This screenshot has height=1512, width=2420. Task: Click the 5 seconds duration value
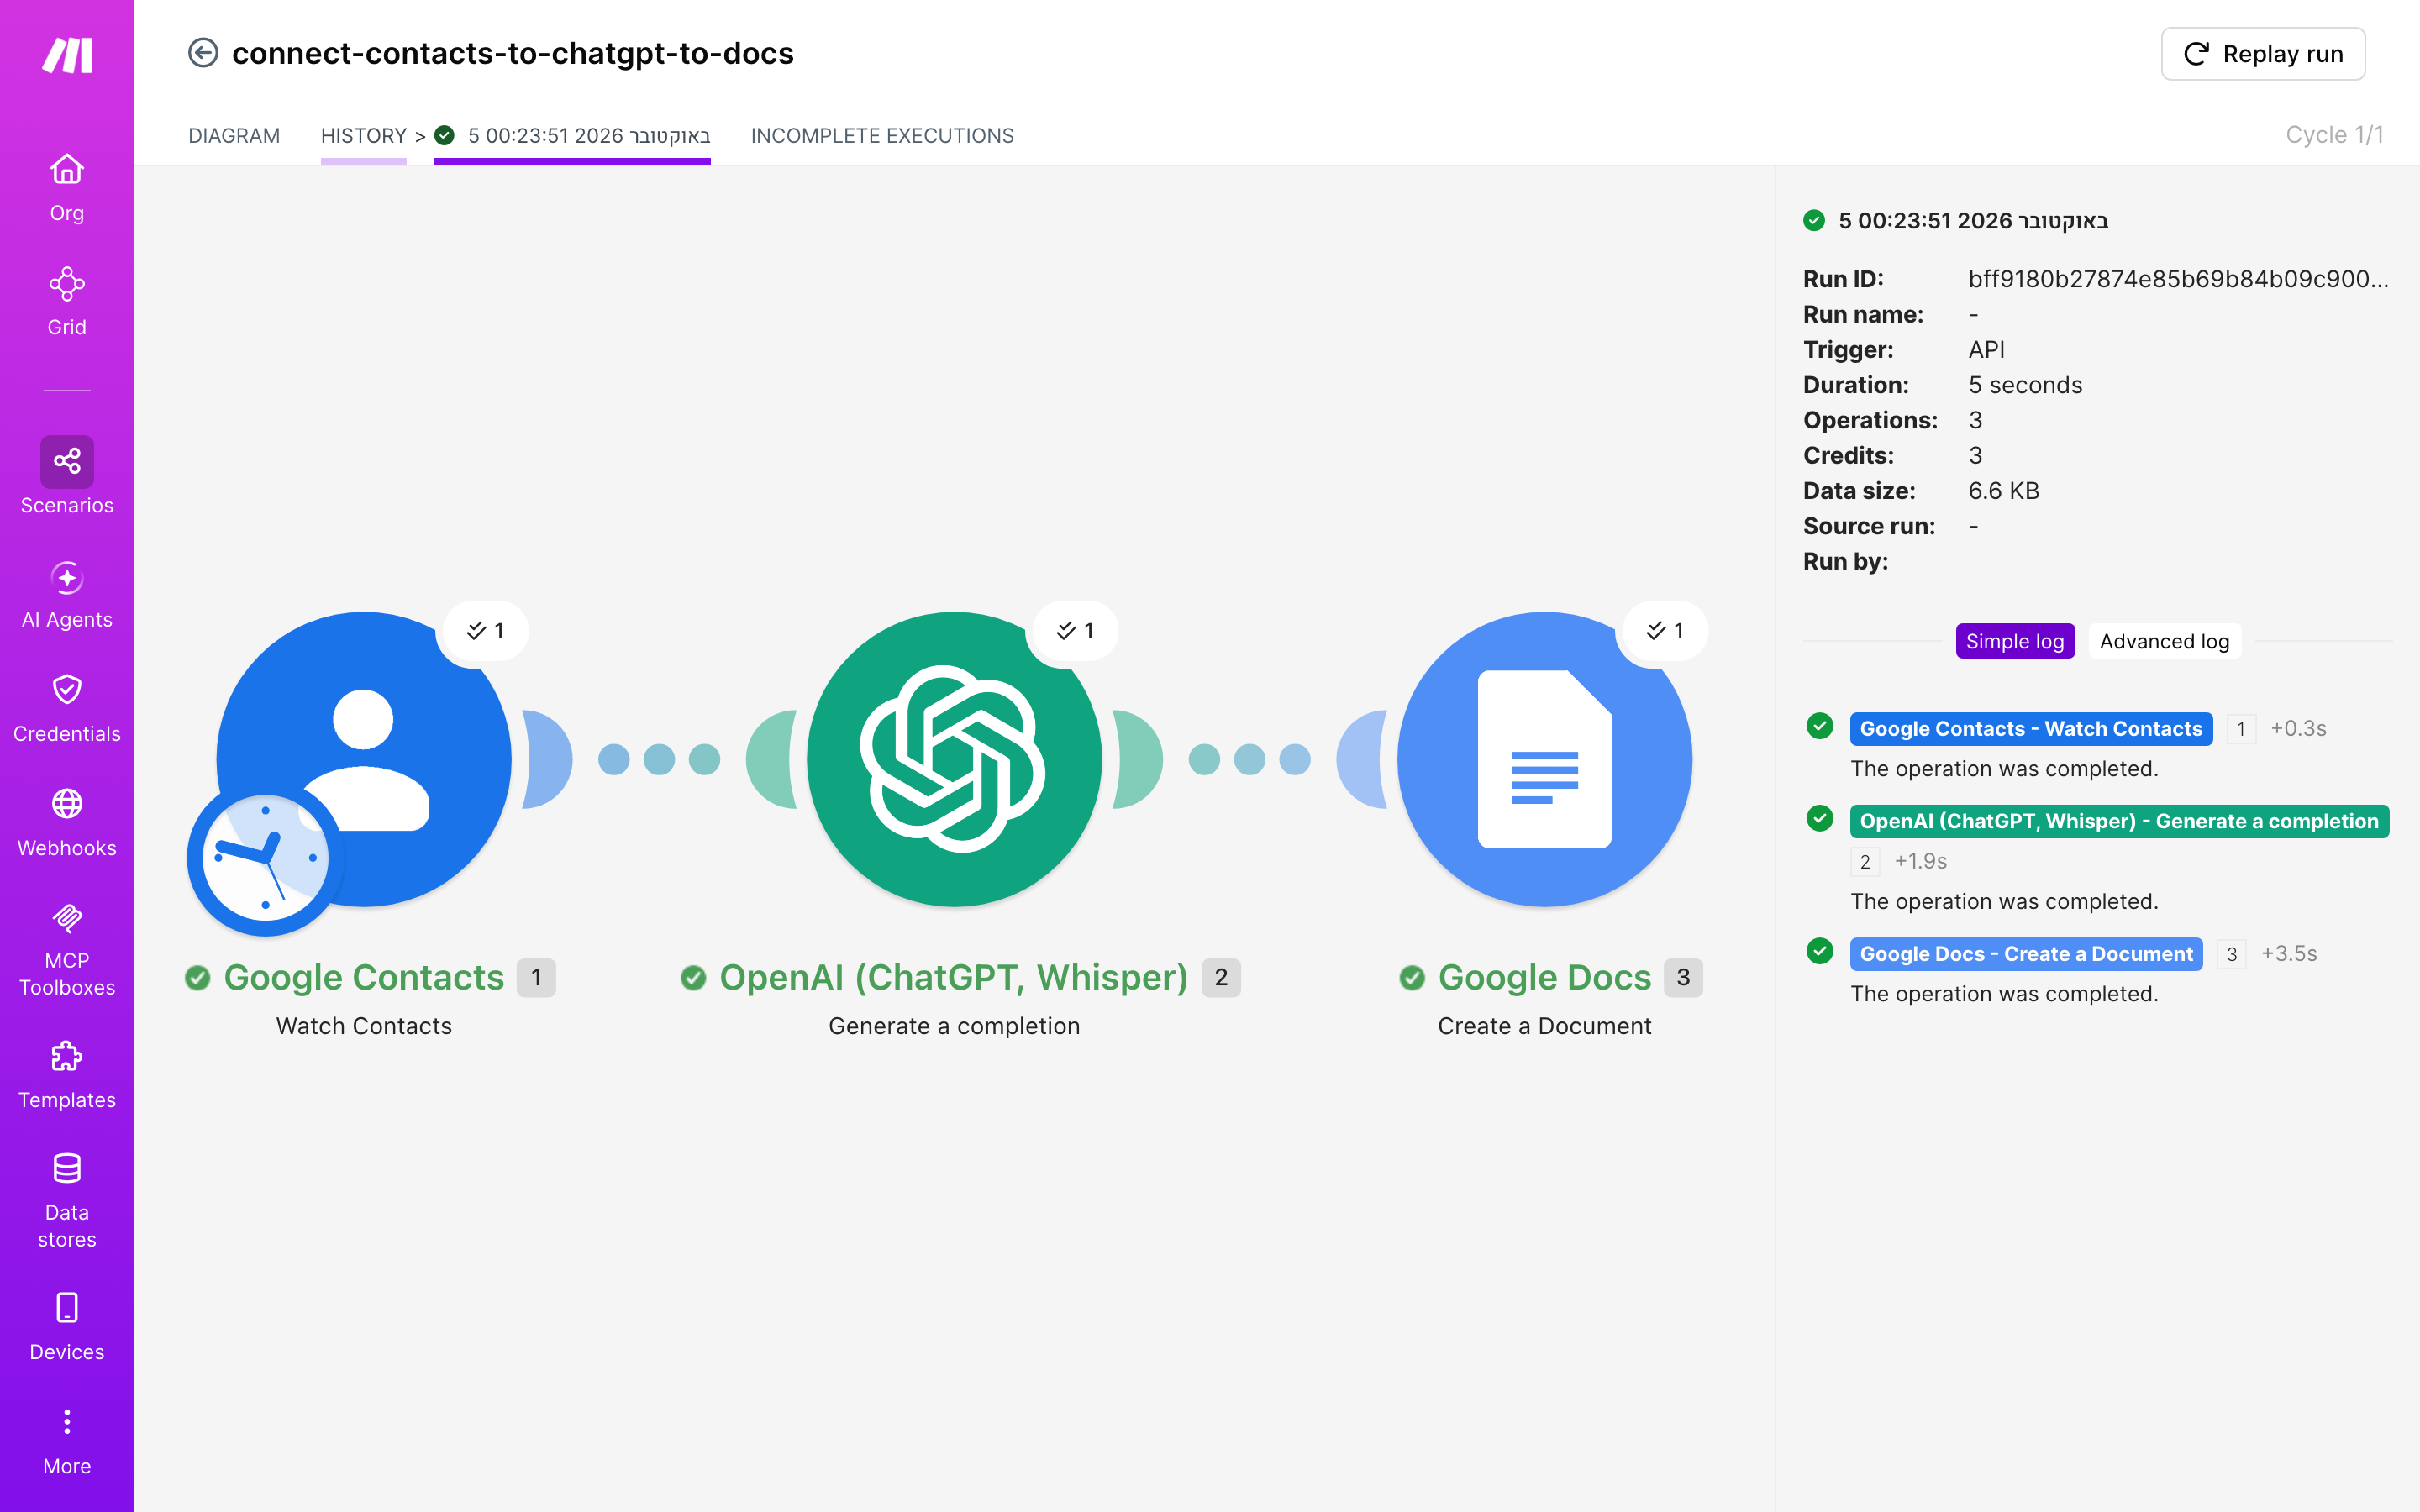[2025, 385]
